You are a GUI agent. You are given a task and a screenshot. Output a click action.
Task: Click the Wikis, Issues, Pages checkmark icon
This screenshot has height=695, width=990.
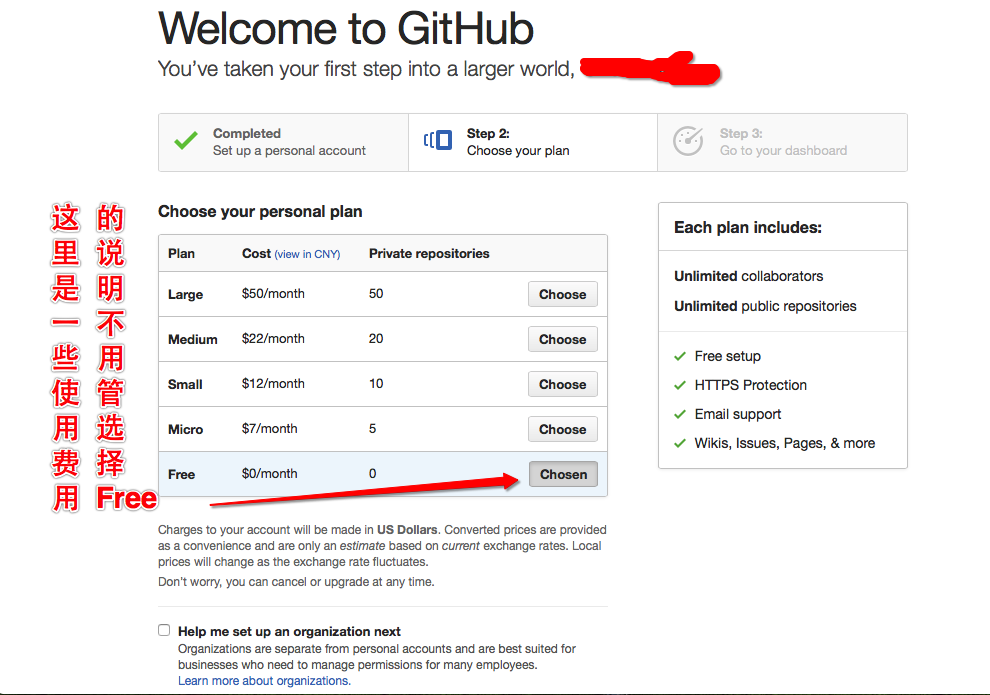680,444
